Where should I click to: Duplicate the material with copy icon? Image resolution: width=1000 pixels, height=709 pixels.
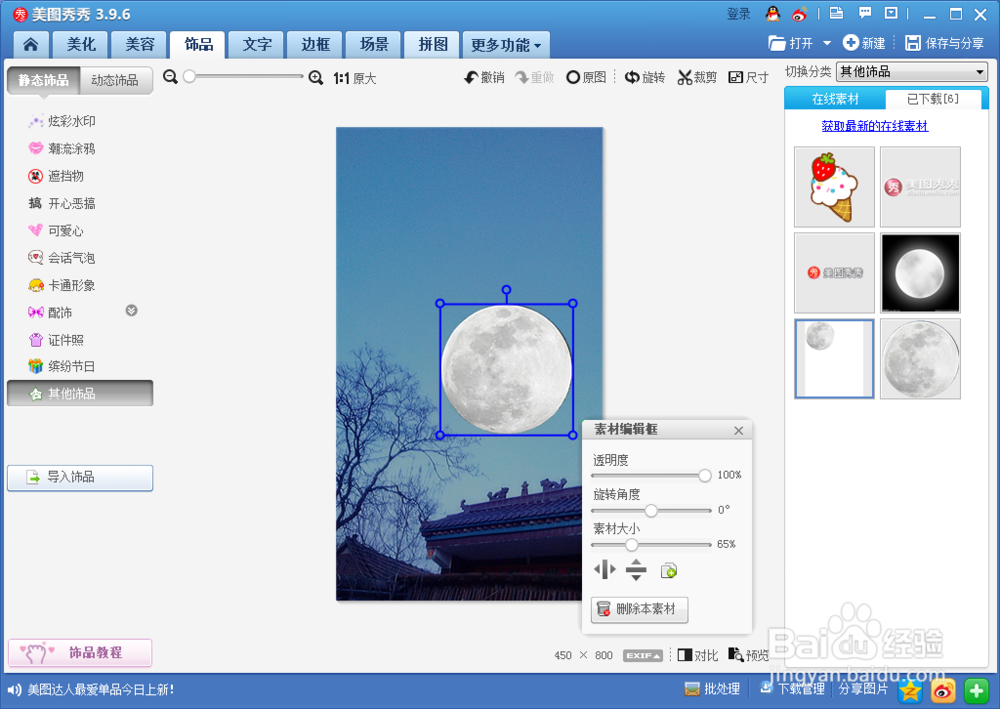pos(668,570)
